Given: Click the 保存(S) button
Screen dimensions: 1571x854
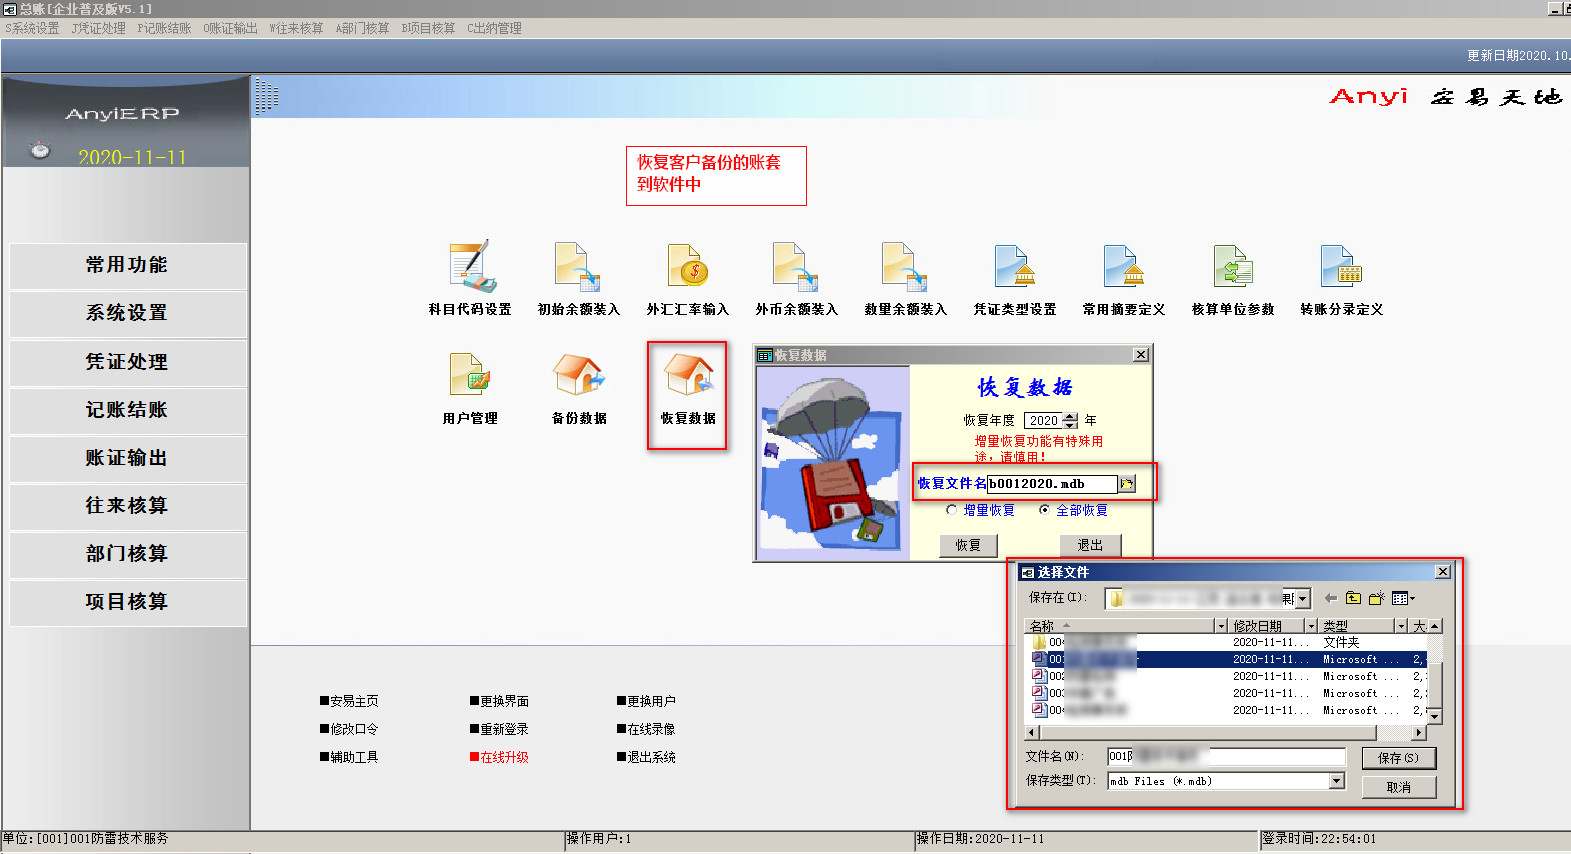Looking at the screenshot, I should (1398, 758).
